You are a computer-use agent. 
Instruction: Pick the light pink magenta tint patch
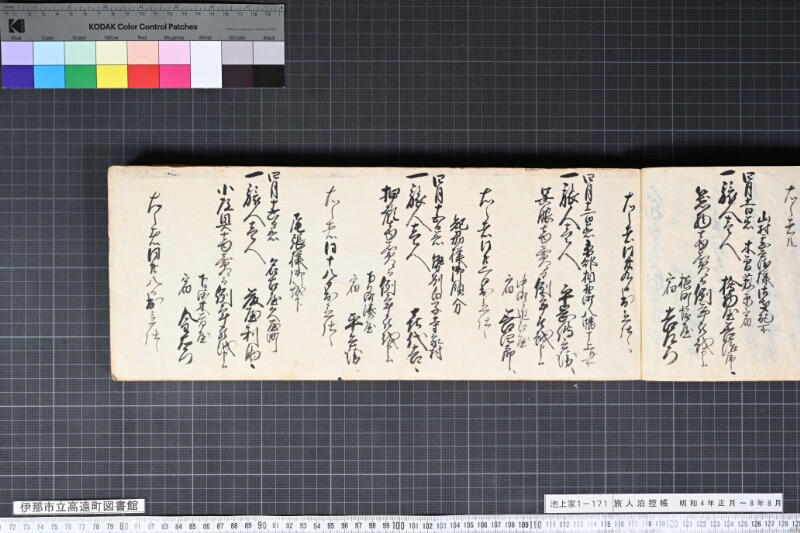point(175,53)
